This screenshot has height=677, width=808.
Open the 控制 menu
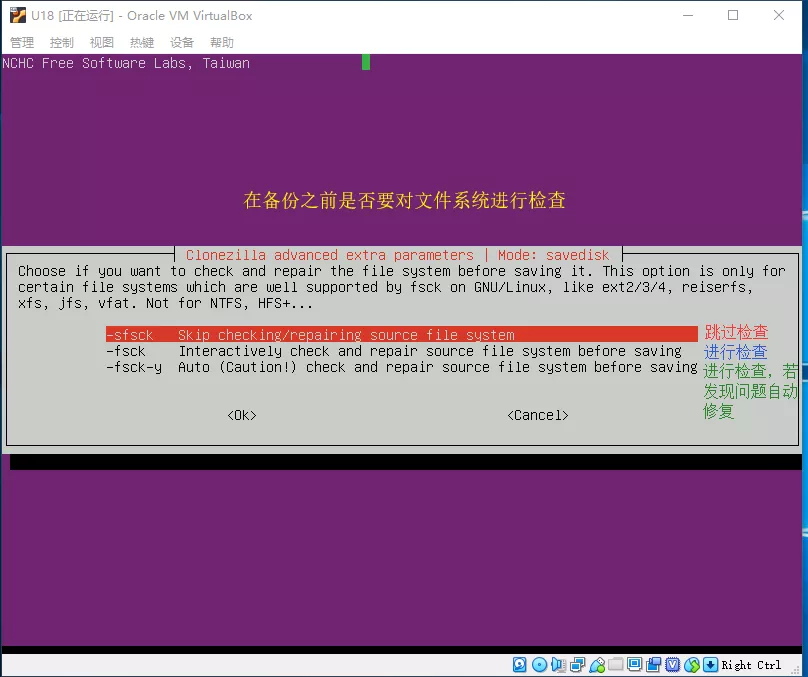[x=62, y=42]
